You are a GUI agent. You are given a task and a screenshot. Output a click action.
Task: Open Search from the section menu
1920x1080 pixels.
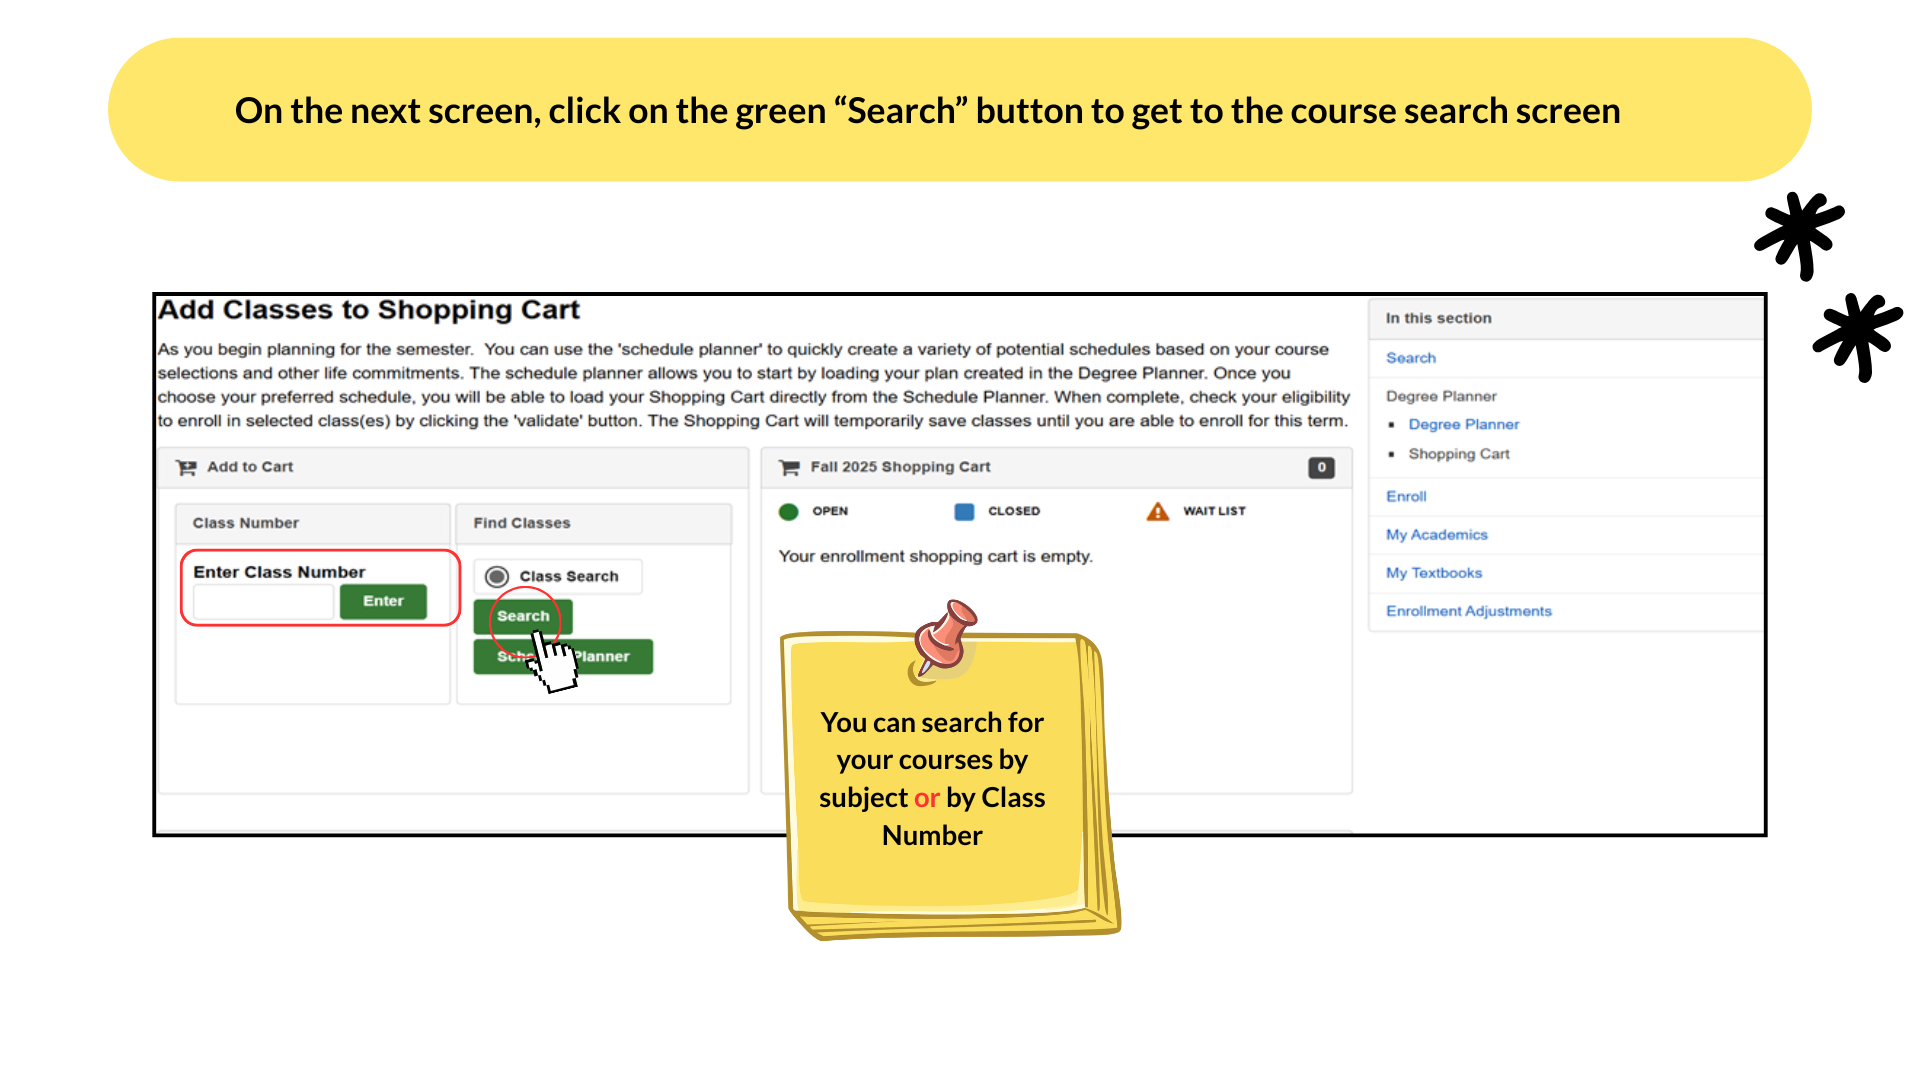coord(1410,357)
